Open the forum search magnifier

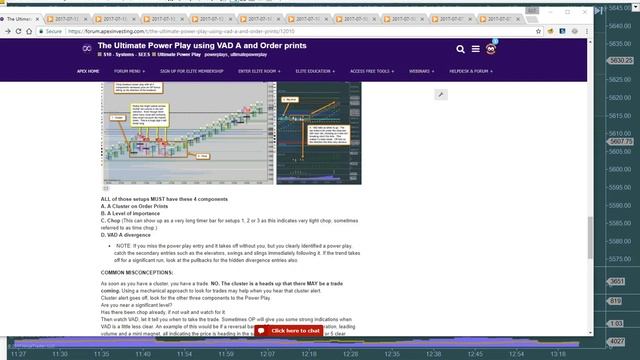[460, 49]
